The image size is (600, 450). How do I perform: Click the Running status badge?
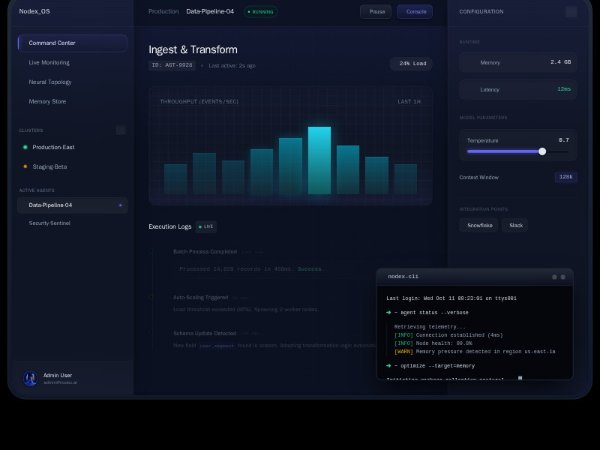261,12
